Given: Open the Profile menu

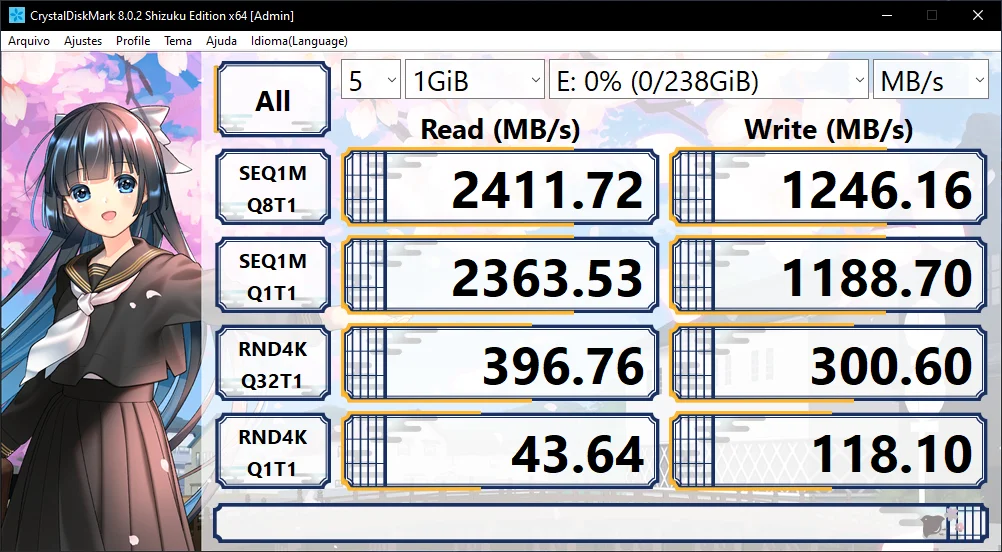Looking at the screenshot, I should 133,41.
